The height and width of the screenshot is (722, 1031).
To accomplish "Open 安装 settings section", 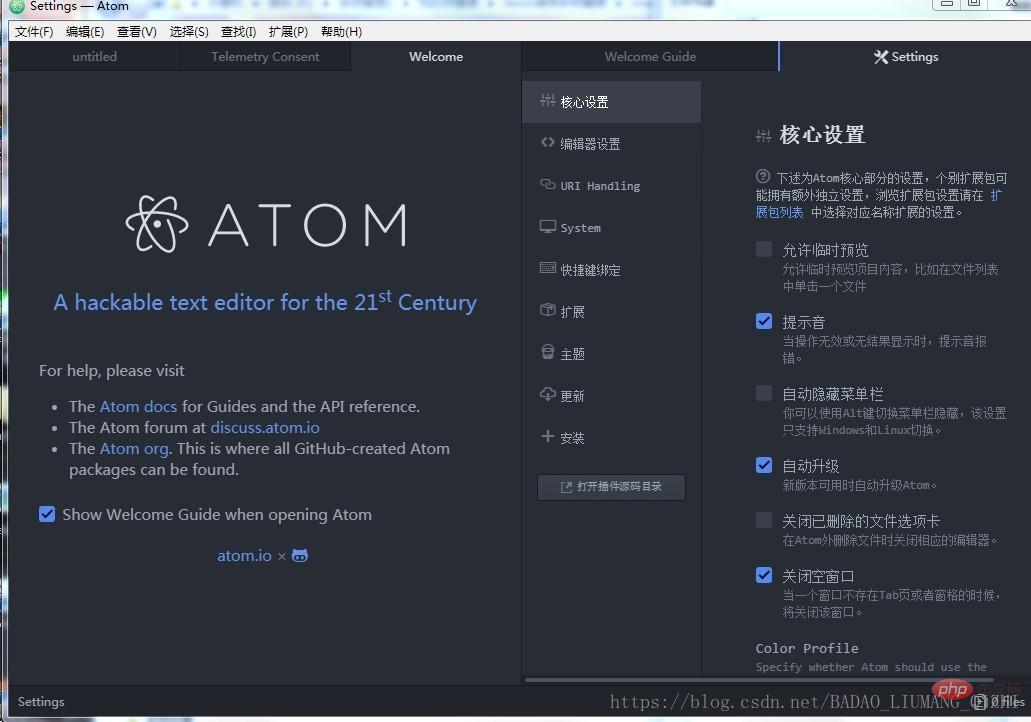I will (611, 438).
